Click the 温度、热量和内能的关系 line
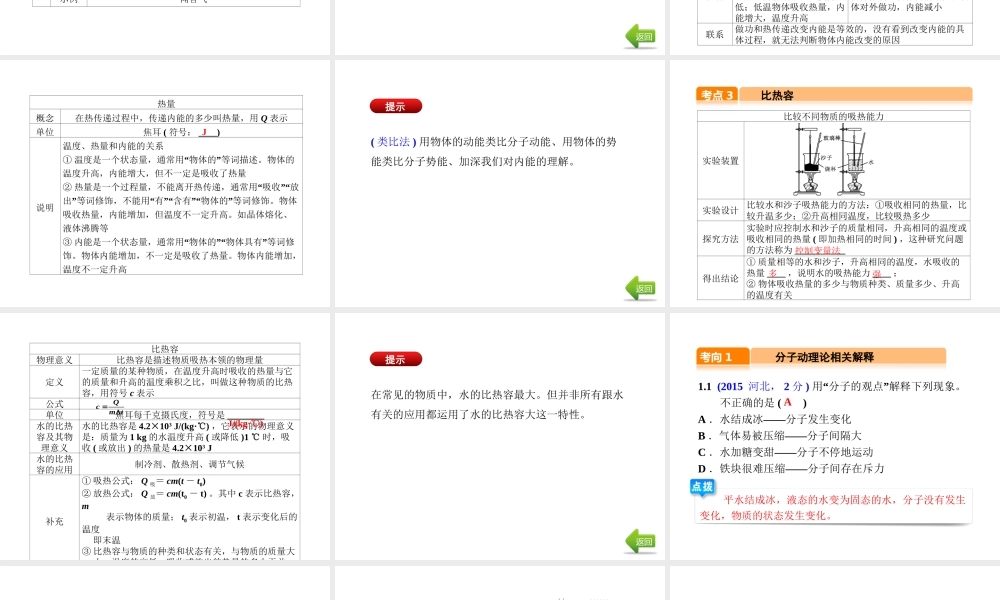 tap(113, 146)
